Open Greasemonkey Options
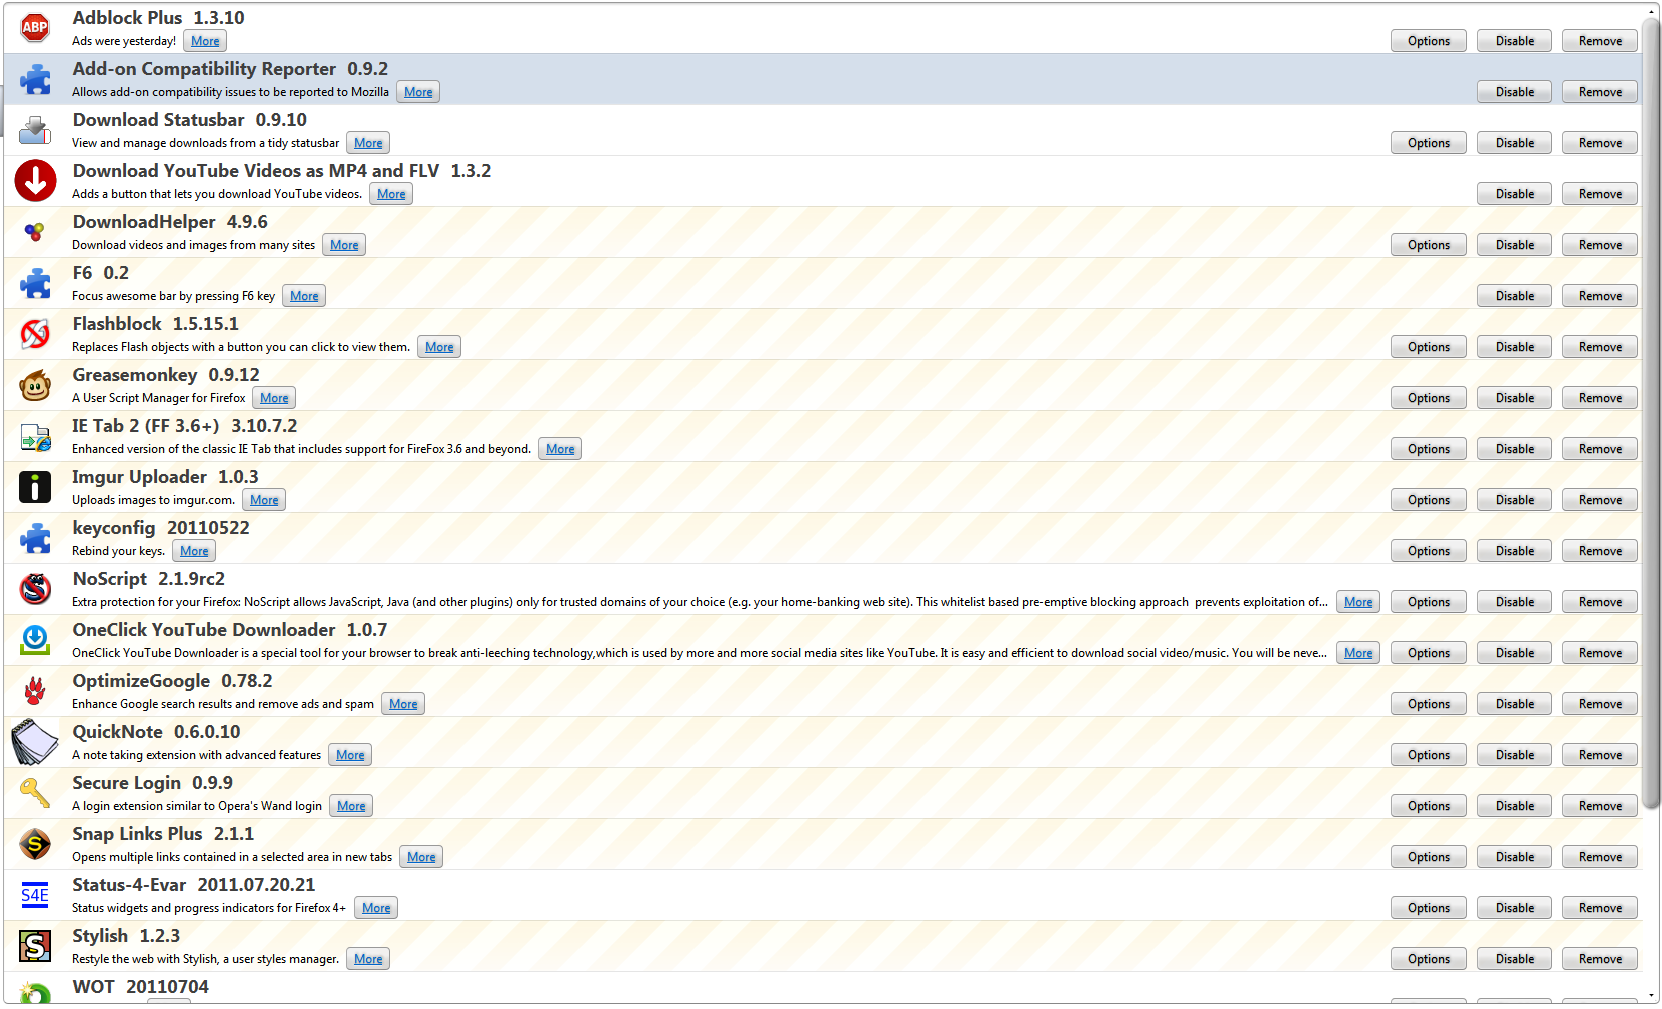This screenshot has height=1009, width=1662. tap(1428, 398)
